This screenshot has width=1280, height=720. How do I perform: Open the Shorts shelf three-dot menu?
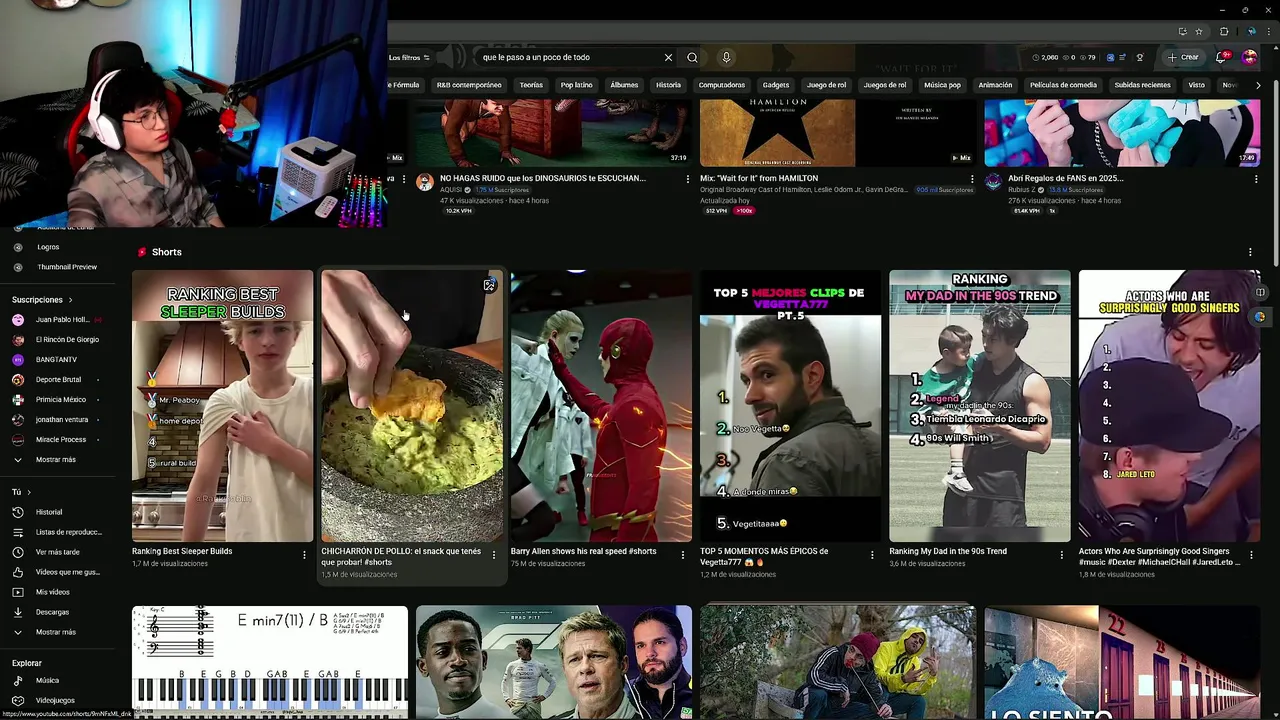pos(1250,252)
